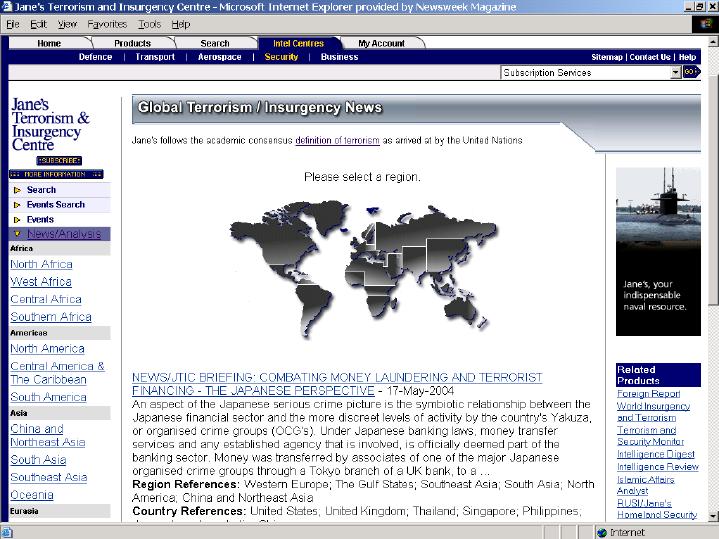Viewport: 719px width, 539px height.
Task: Click the arrow icon beside Events in sidebar
Action: pos(17,220)
